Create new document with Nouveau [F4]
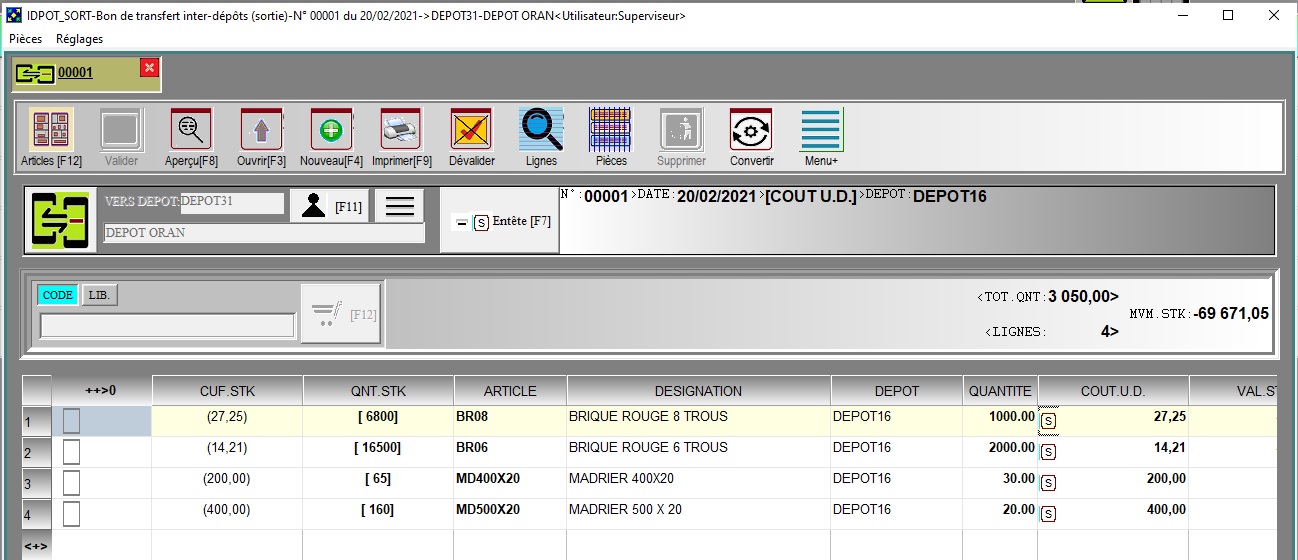The width and height of the screenshot is (1298, 560). pos(331,130)
